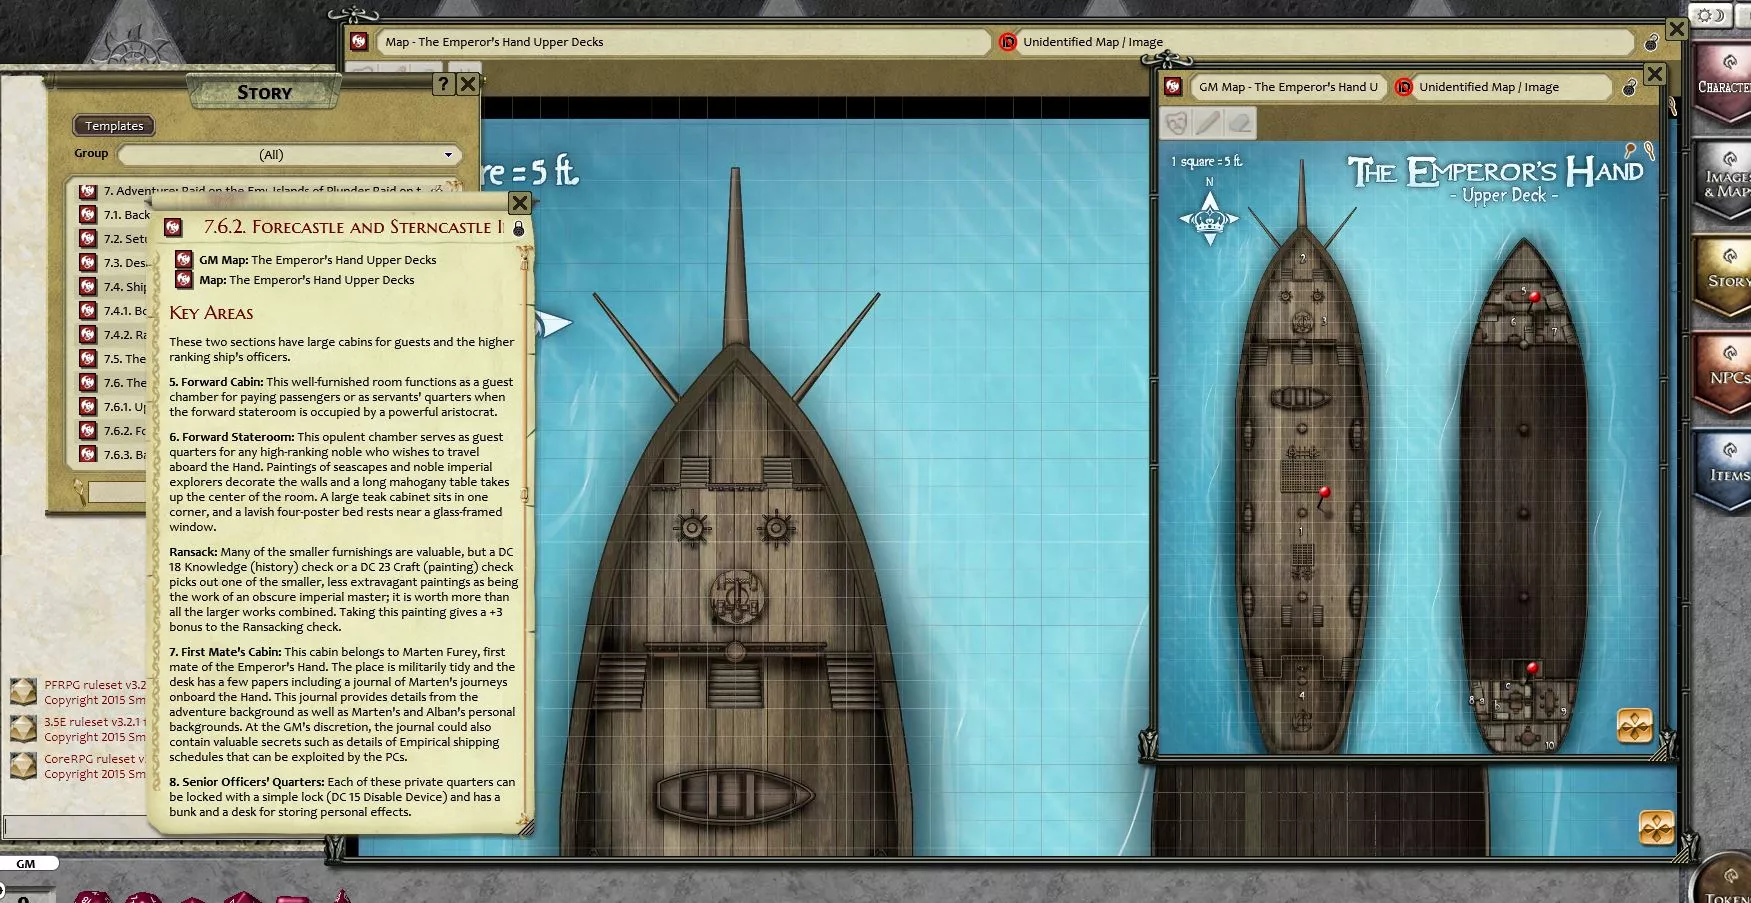Toggle ID state on Upper Decks Map window
This screenshot has height=903, width=1751.
click(x=1007, y=42)
